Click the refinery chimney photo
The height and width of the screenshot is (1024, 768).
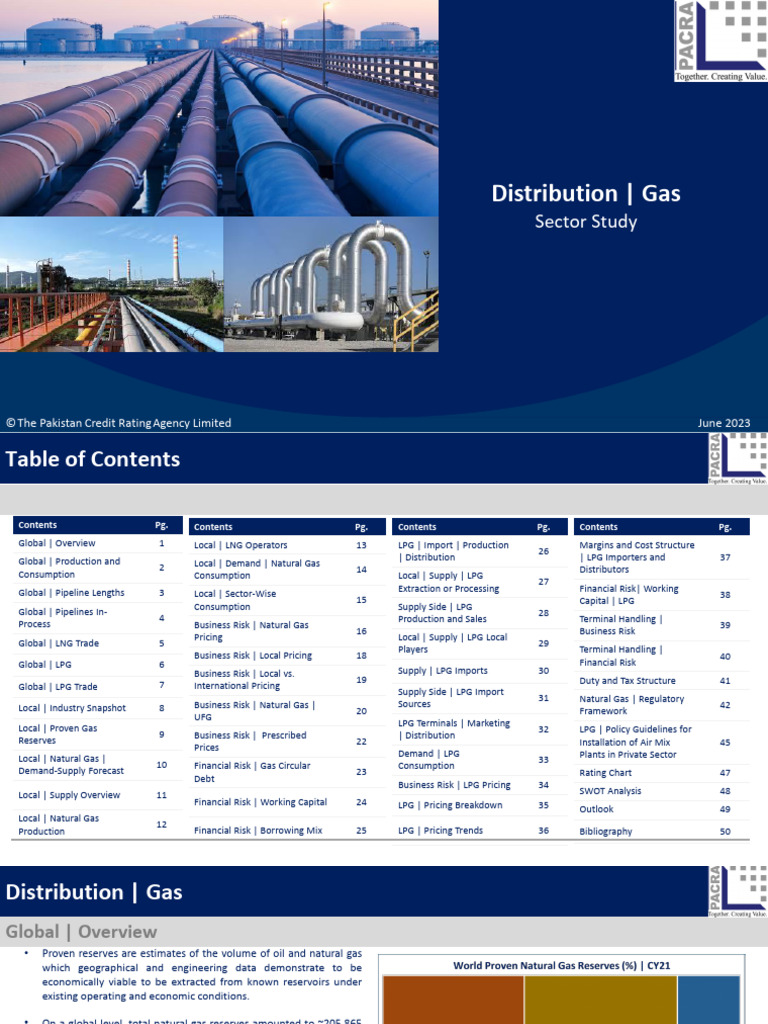pyautogui.click(x=111, y=285)
